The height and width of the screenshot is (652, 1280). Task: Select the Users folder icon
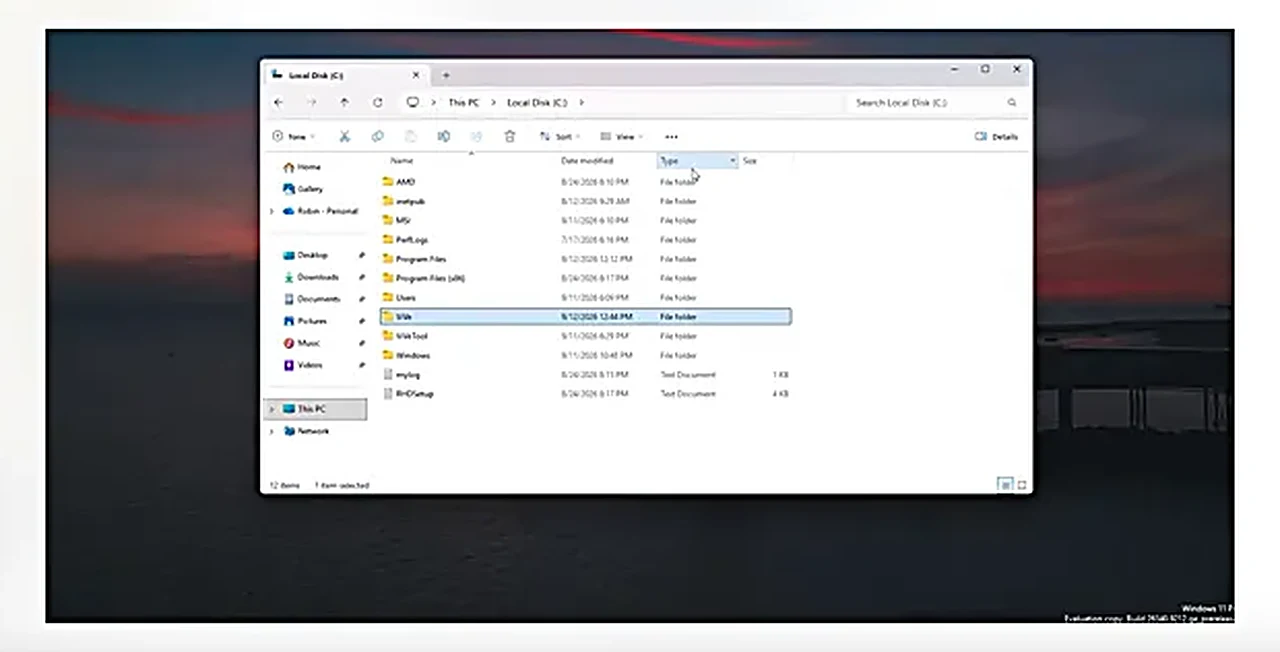[388, 298]
